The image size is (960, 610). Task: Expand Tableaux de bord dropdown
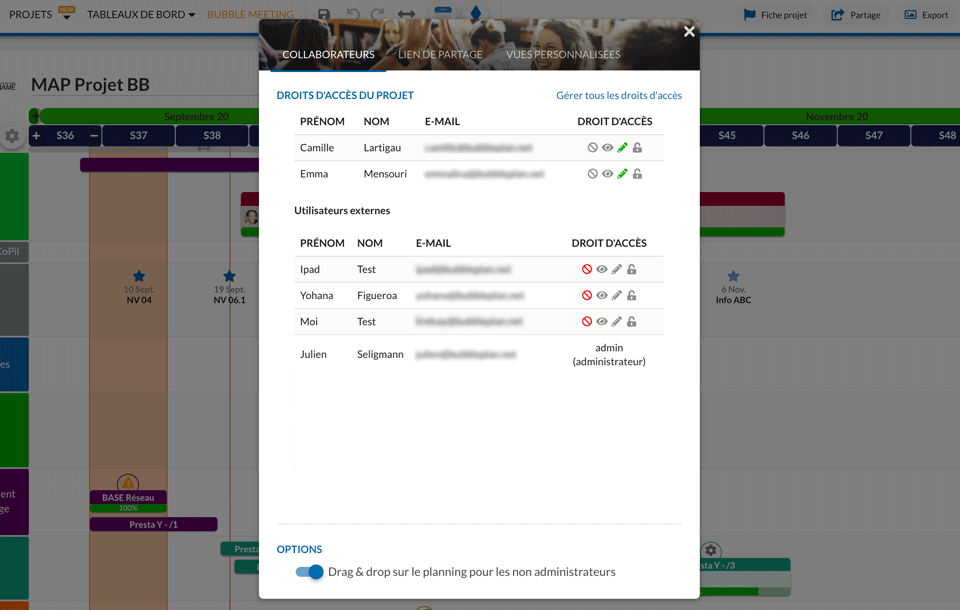(141, 14)
